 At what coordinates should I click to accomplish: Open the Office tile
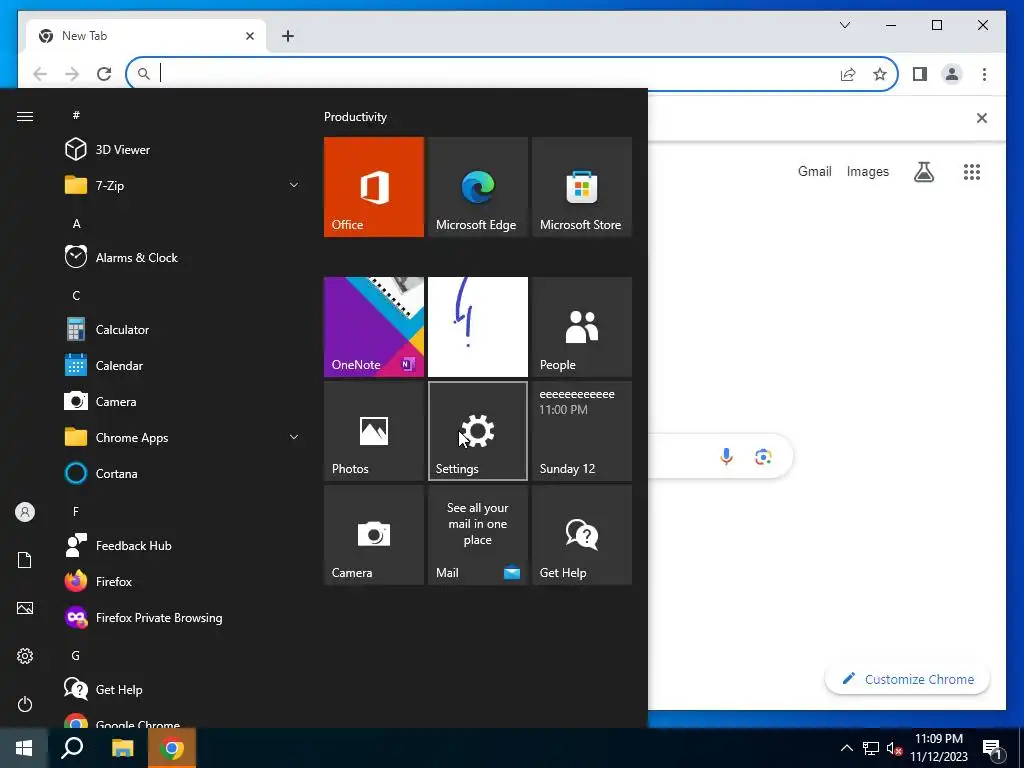point(374,187)
